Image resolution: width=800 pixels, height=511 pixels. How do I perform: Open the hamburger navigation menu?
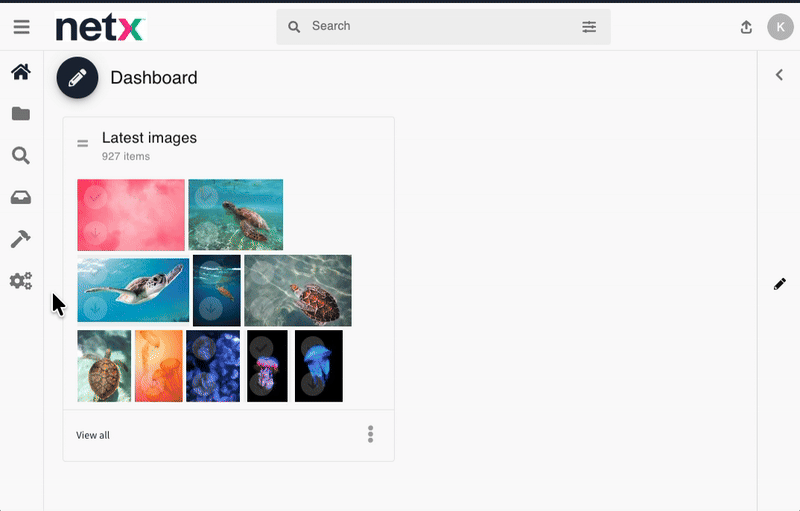(21, 27)
